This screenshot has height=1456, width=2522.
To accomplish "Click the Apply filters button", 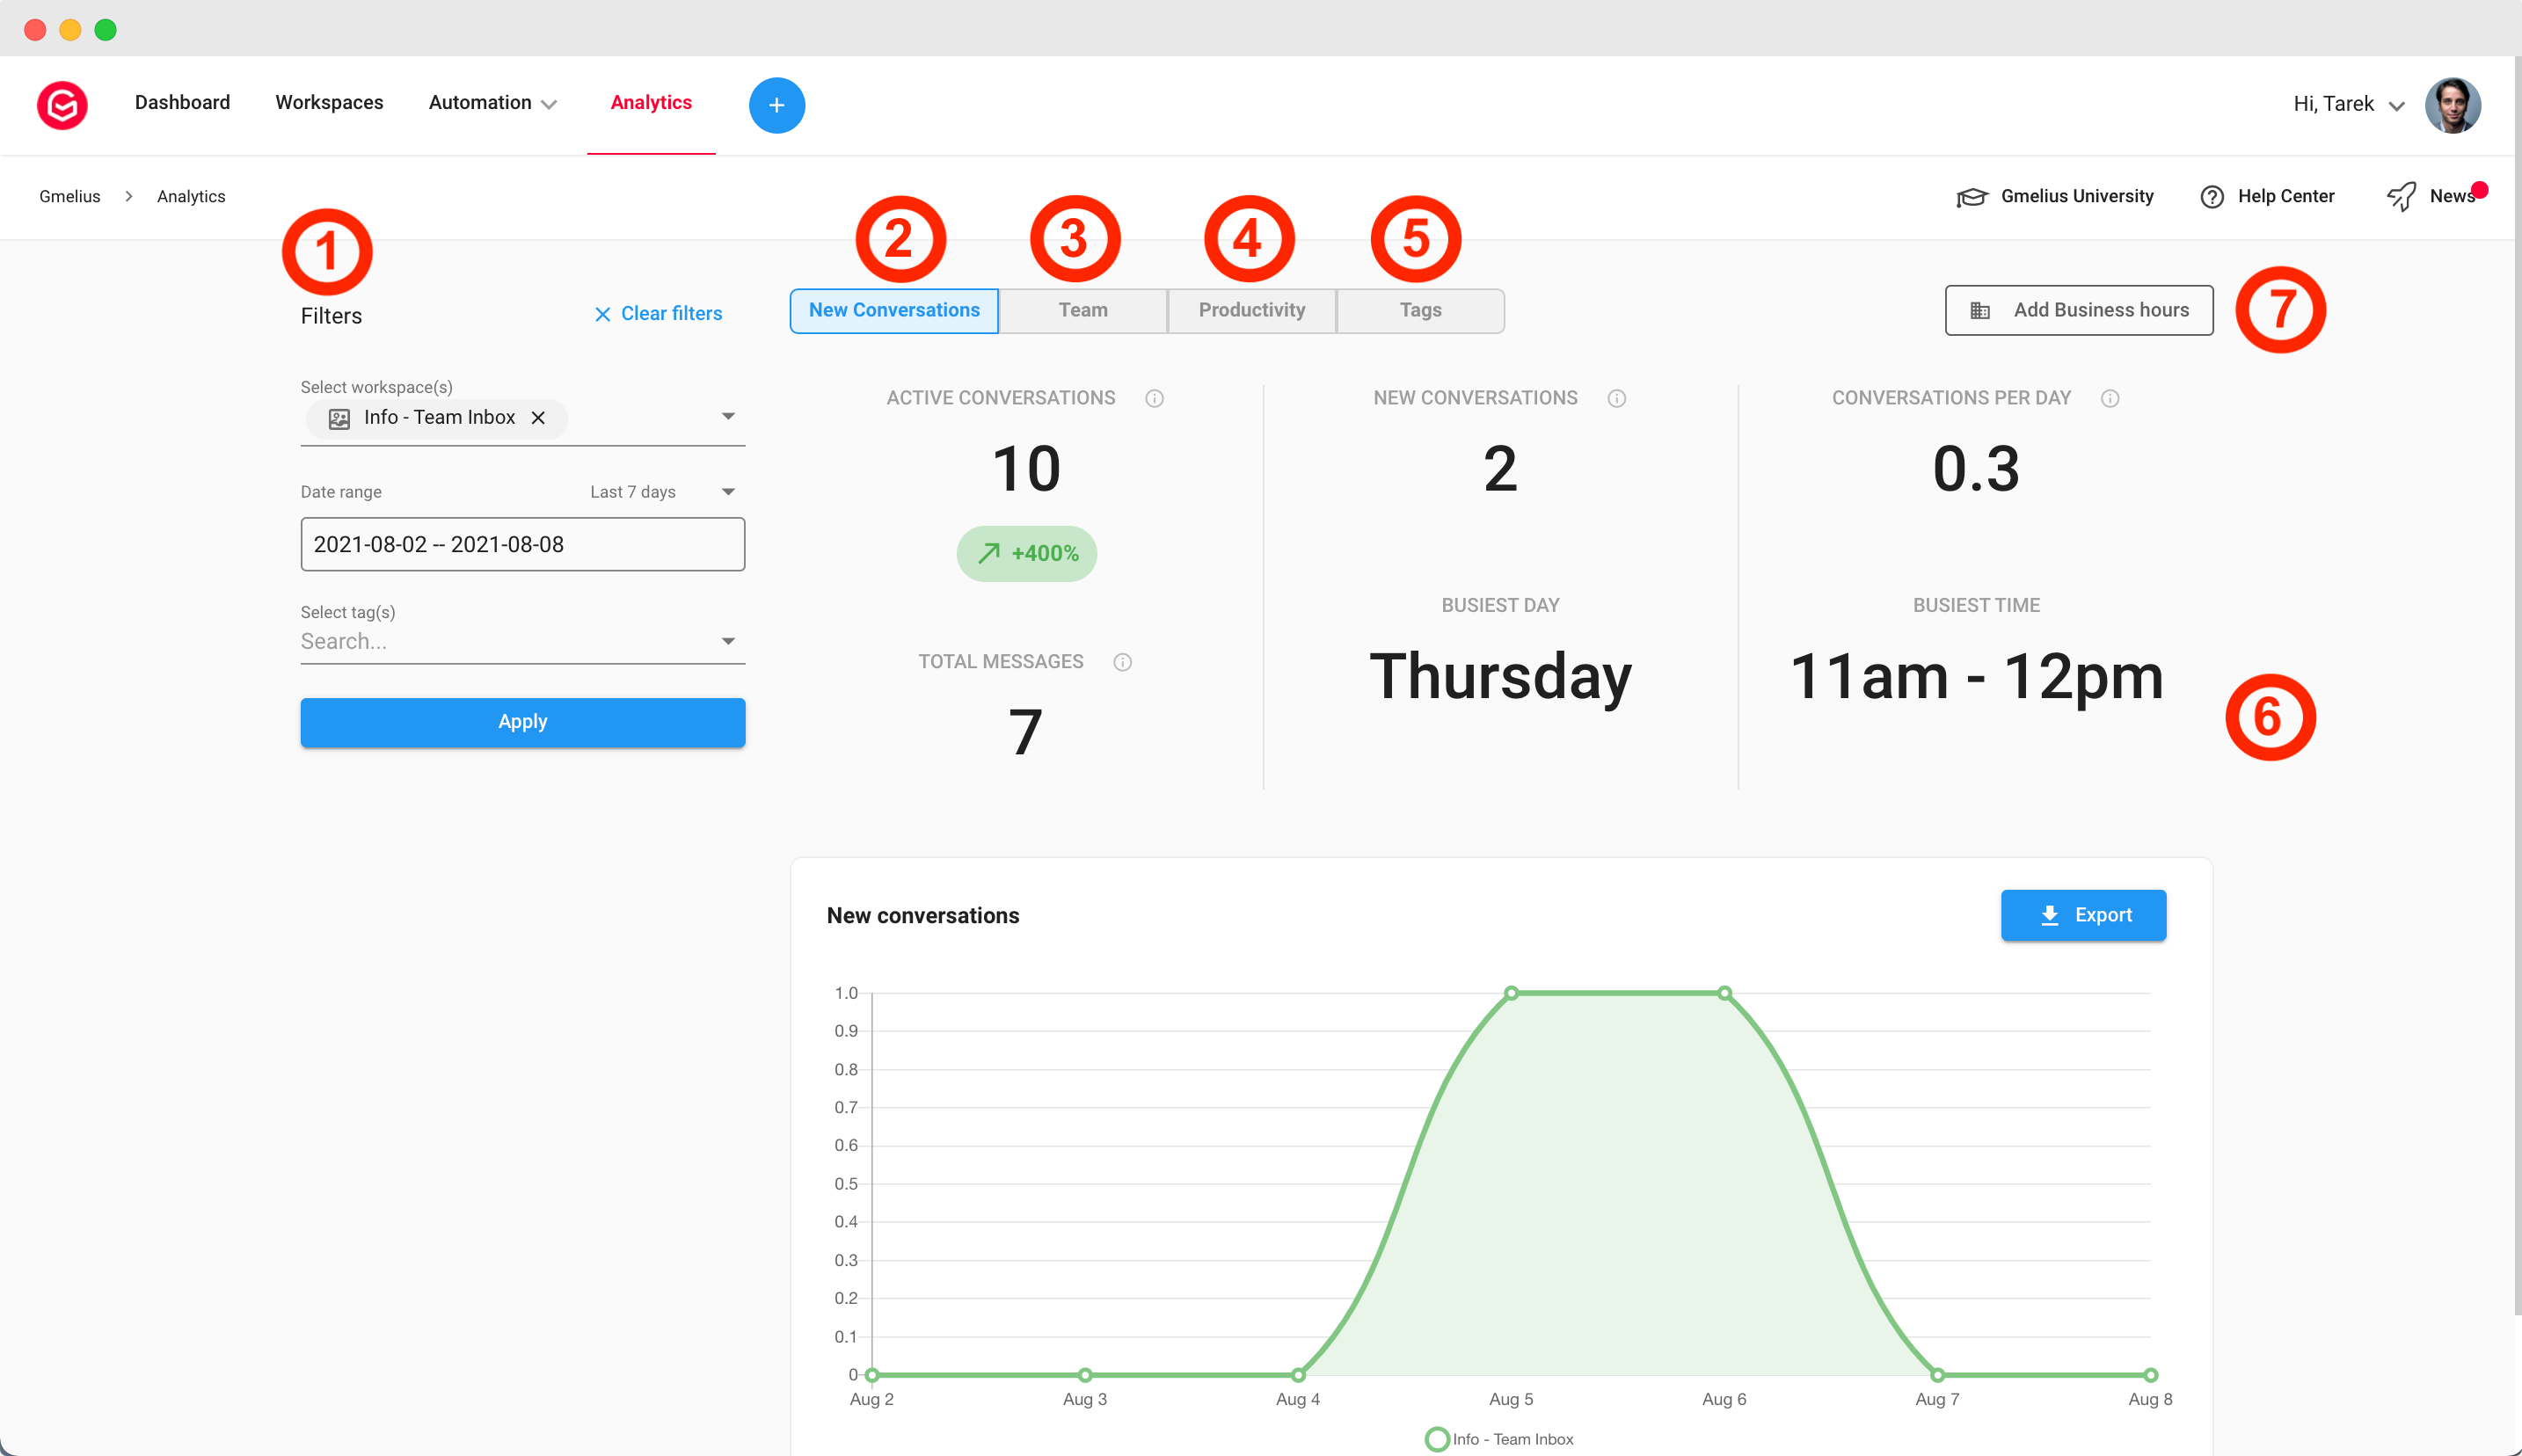I will [522, 722].
